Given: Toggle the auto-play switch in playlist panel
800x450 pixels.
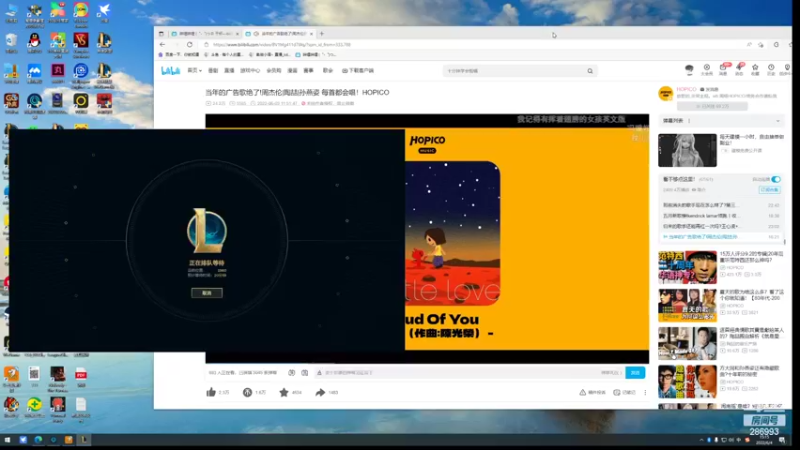Looking at the screenshot, I should tap(776, 179).
